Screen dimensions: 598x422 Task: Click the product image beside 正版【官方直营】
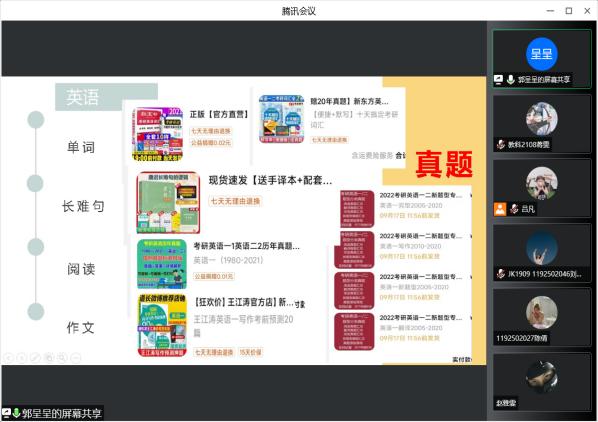pyautogui.click(x=158, y=134)
